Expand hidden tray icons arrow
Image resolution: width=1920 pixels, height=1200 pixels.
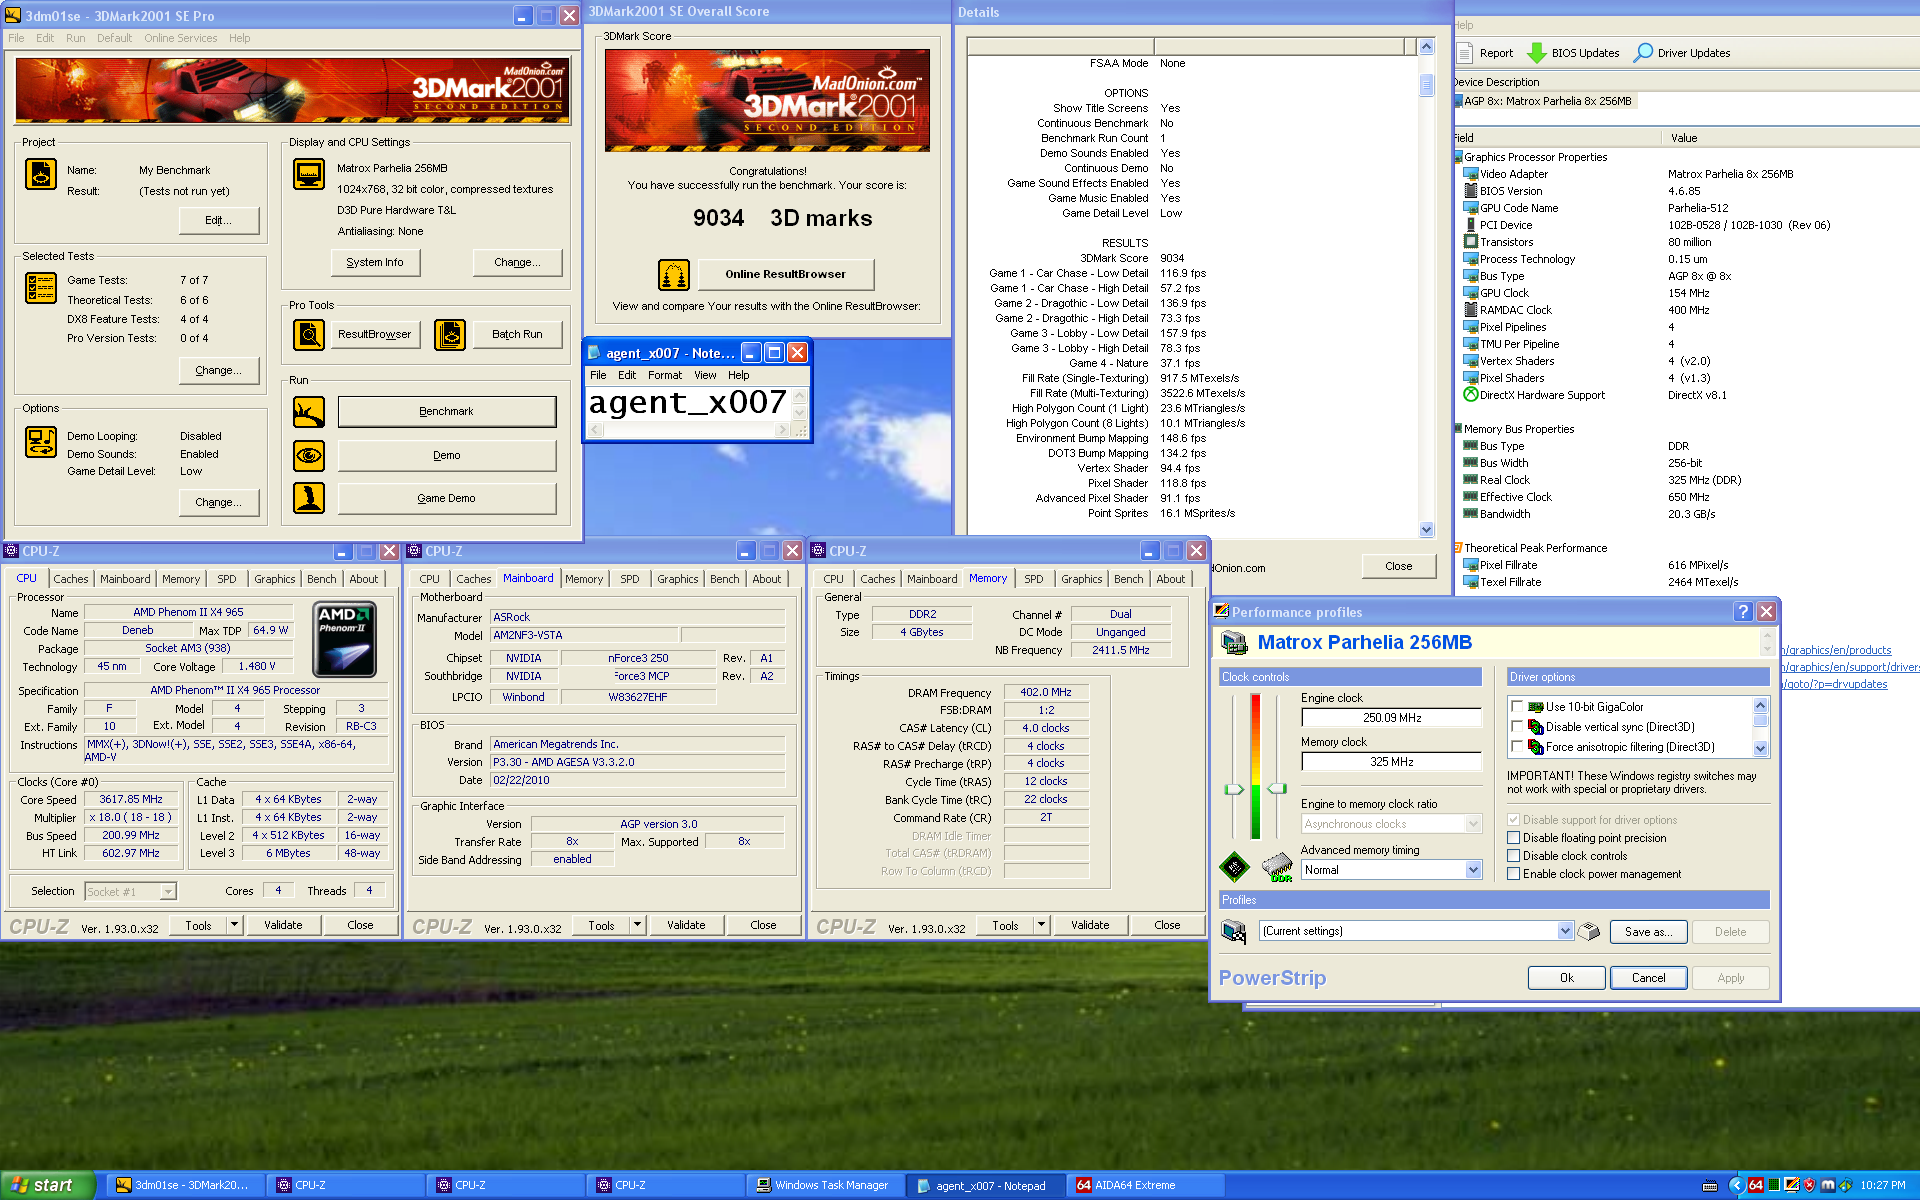[x=1736, y=1185]
